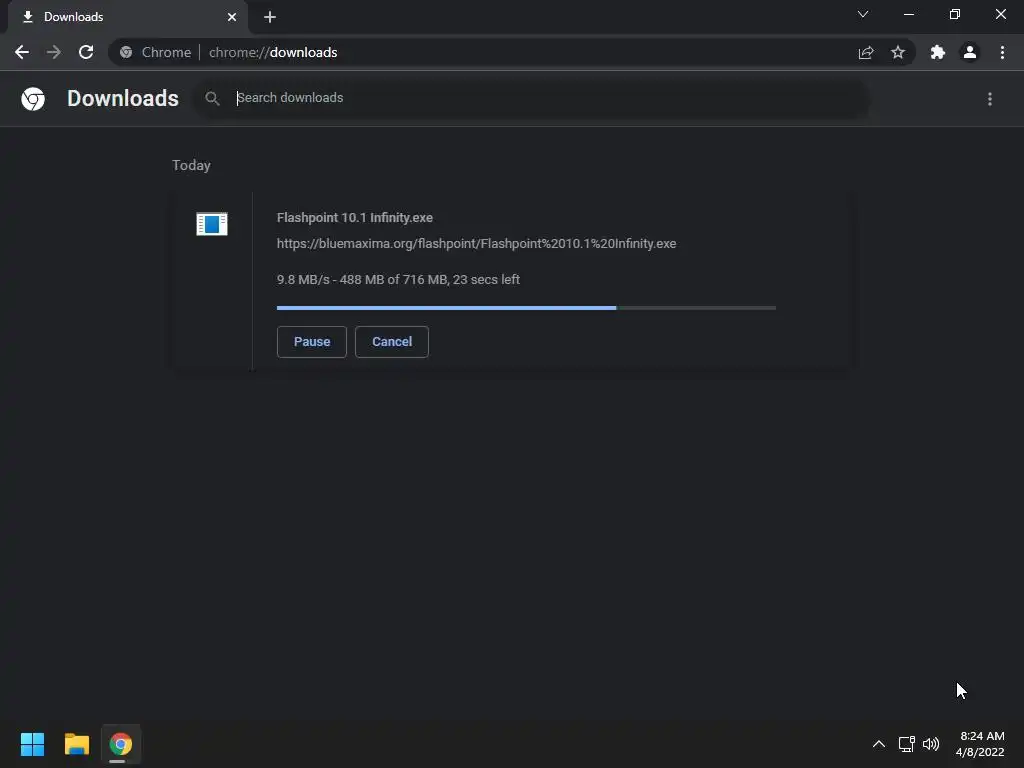Cancel the Flashpoint download
This screenshot has height=768, width=1024.
pyautogui.click(x=392, y=342)
